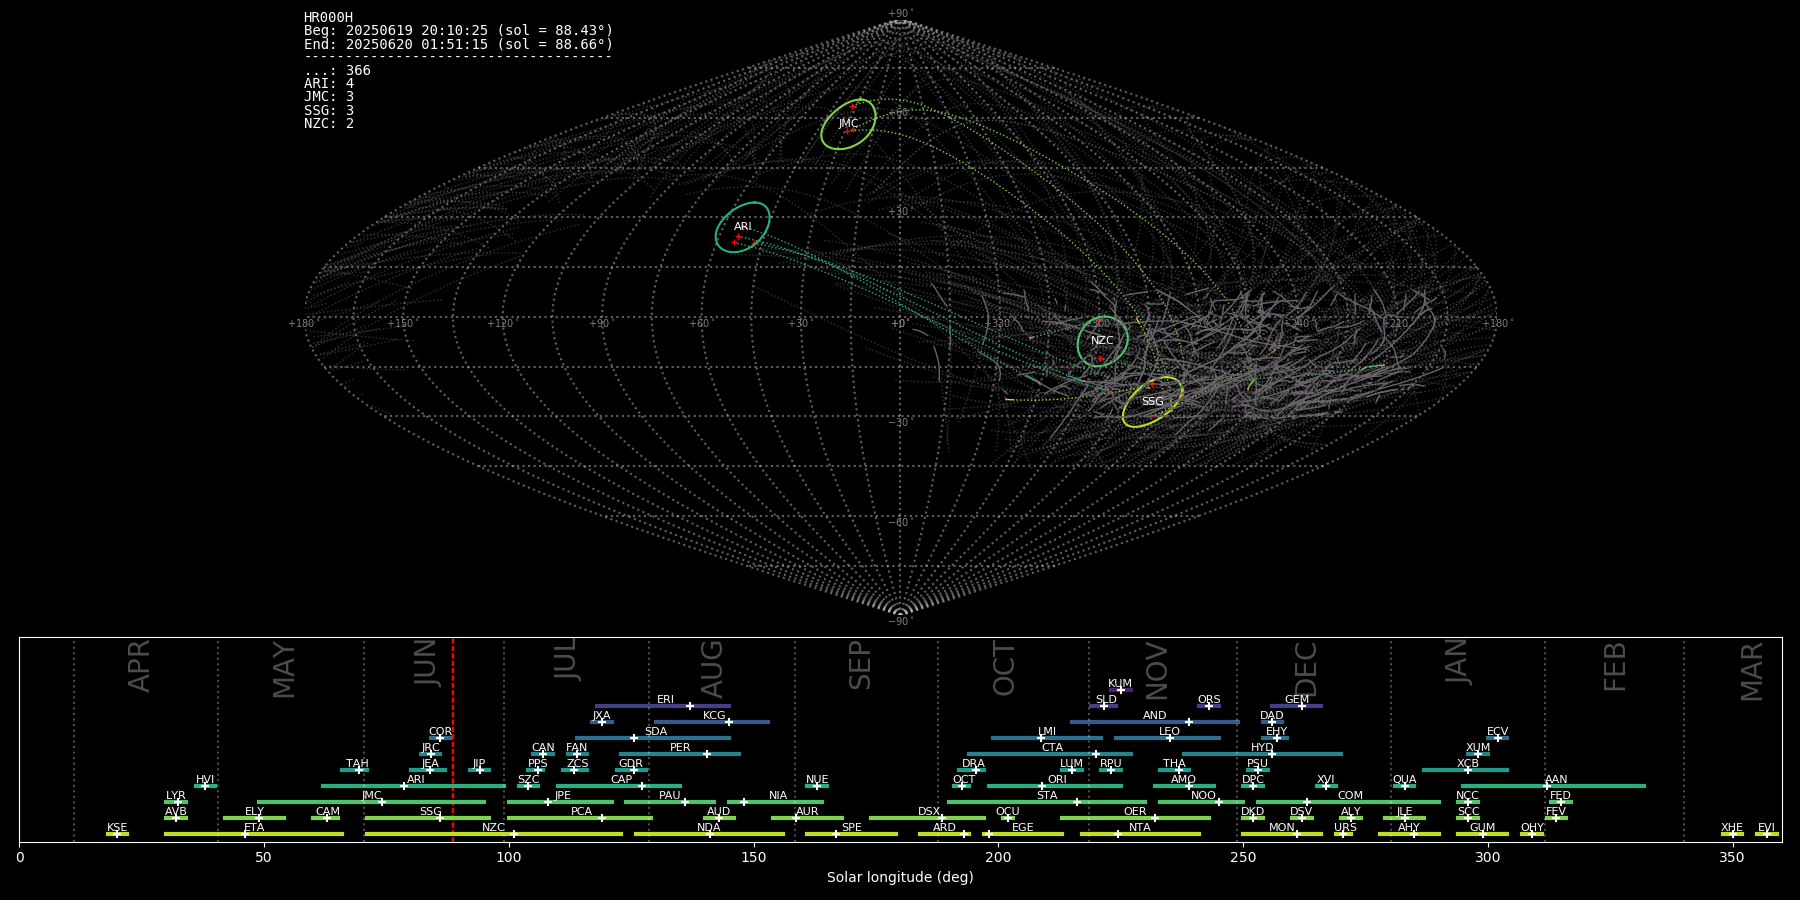Click the +90° label at sky map top
Viewport: 1800px width, 900px height.
[900, 14]
